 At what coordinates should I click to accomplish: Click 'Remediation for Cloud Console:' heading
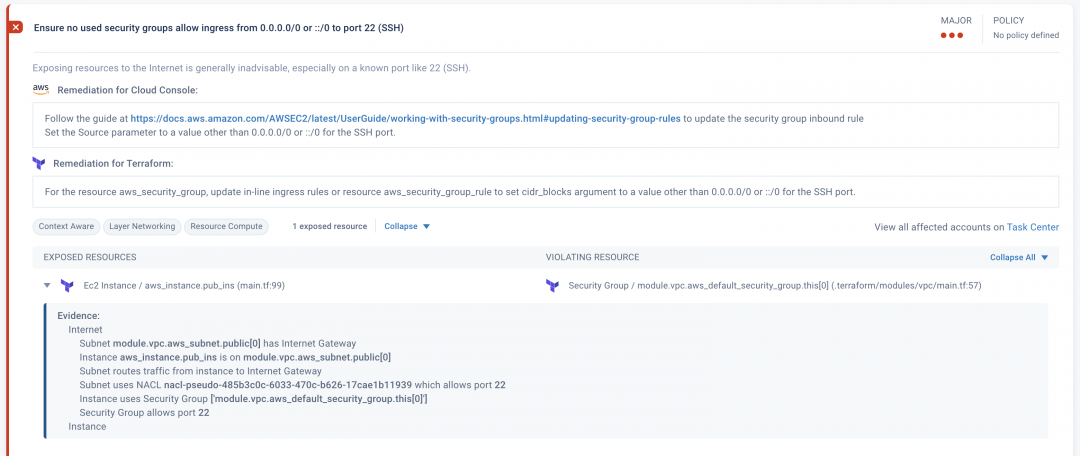click(128, 90)
